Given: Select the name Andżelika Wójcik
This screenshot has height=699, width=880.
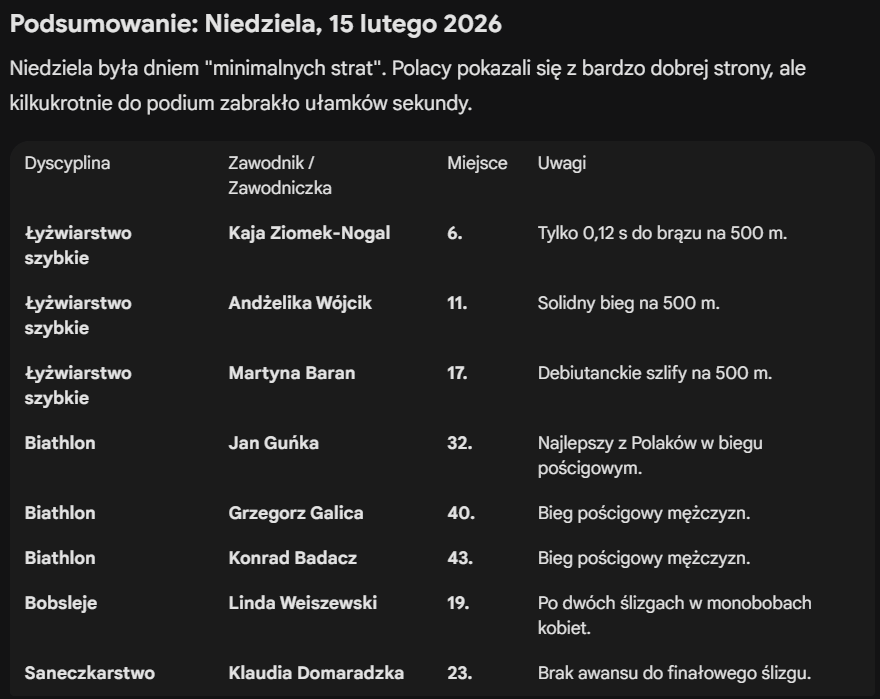Looking at the screenshot, I should (x=300, y=303).
